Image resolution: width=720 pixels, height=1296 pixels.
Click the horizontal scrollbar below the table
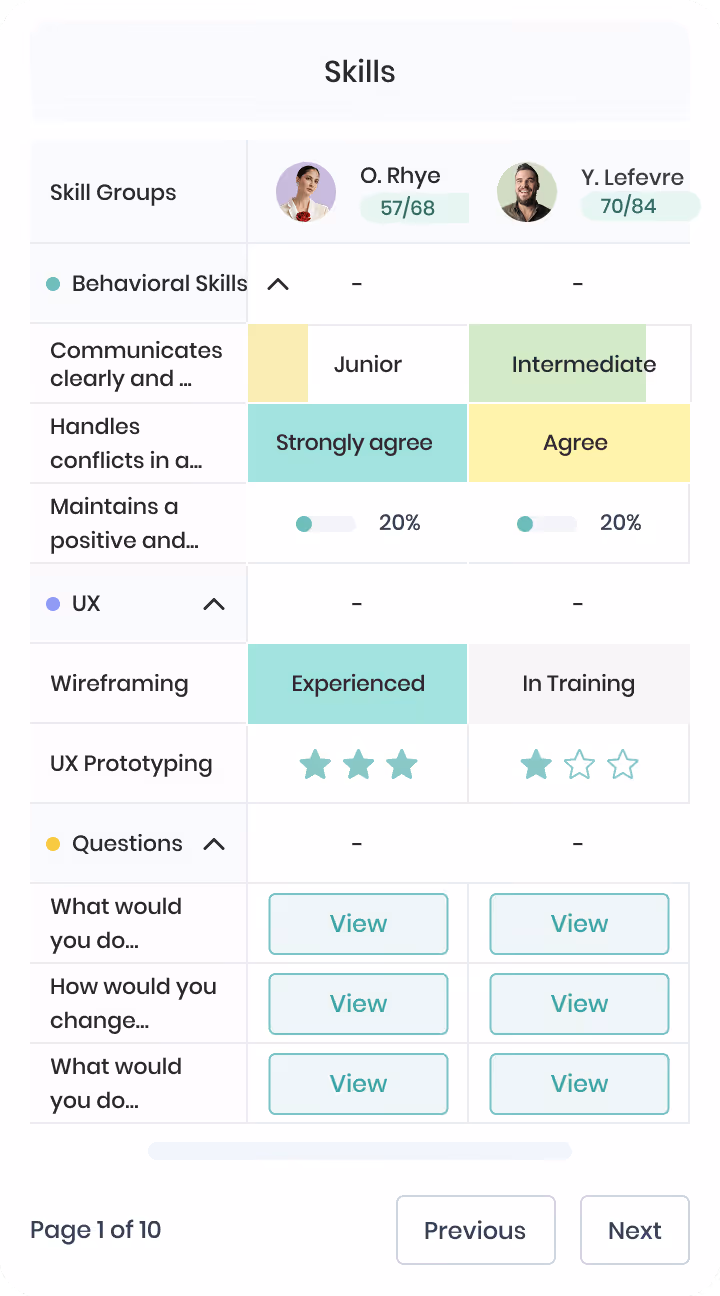point(360,1151)
